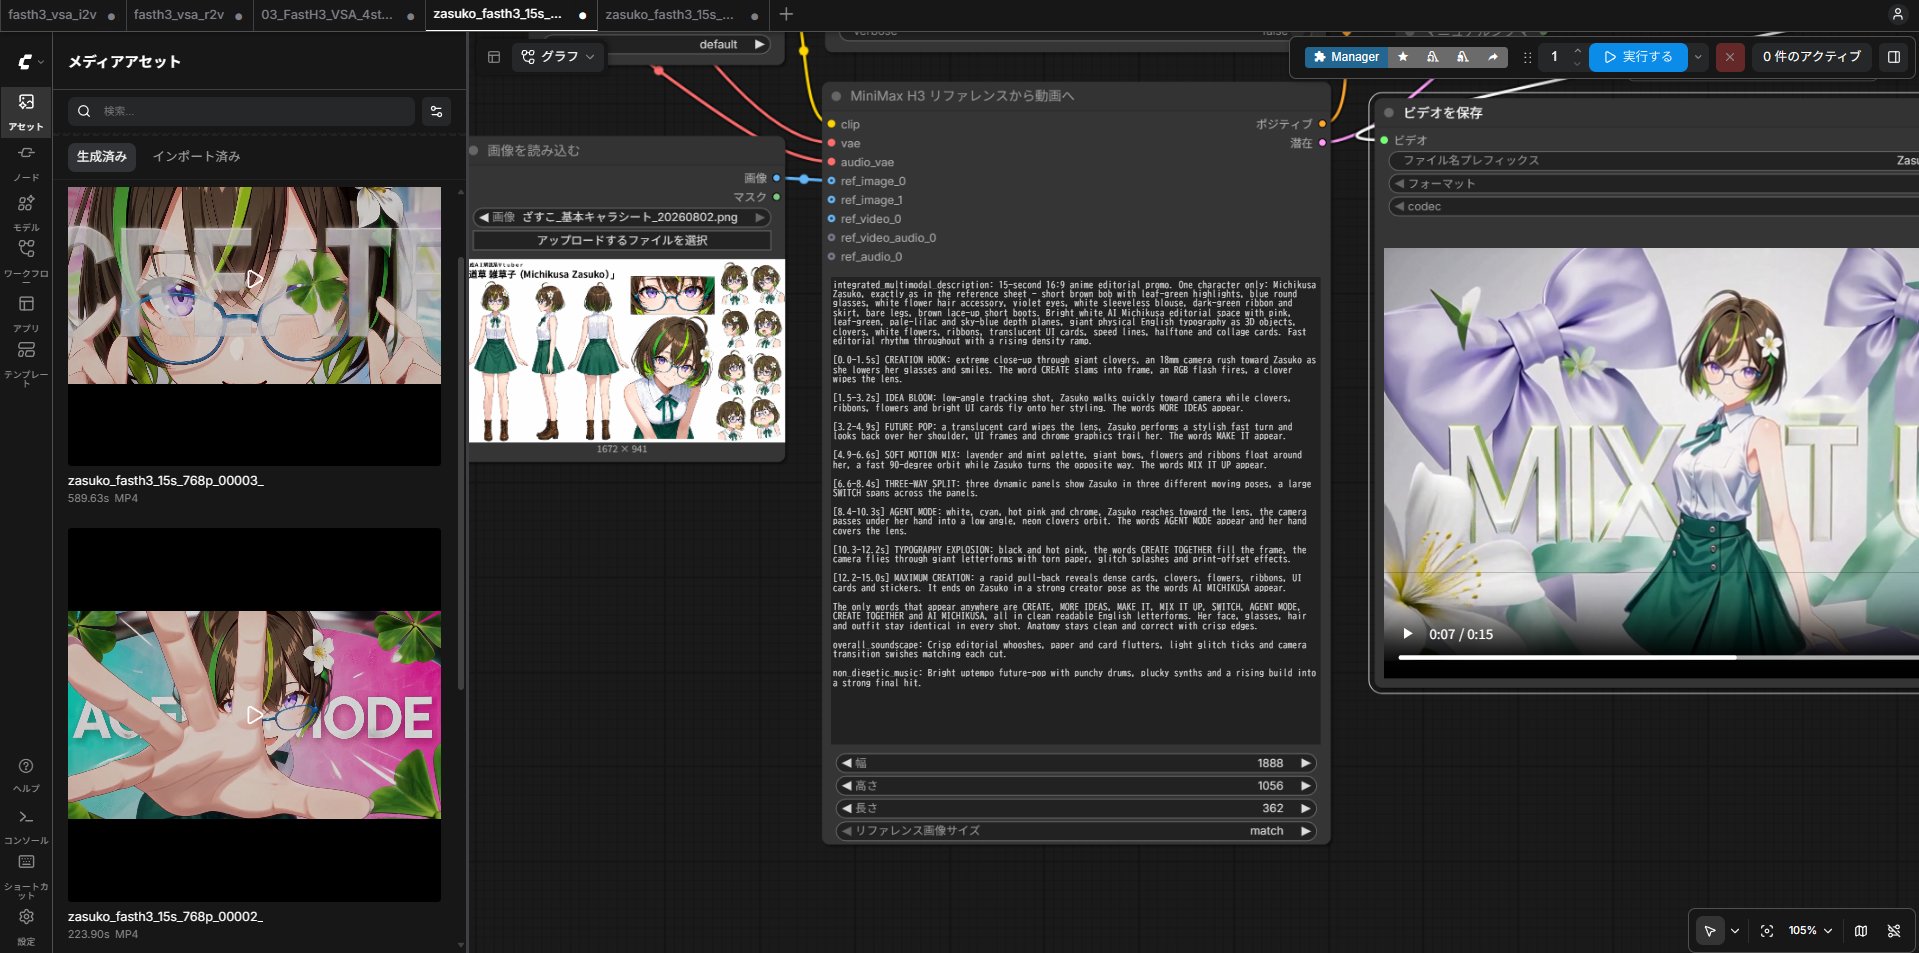Switch to the fasth3_vsa_r2v workflow tab
Image resolution: width=1919 pixels, height=953 pixels.
(179, 15)
